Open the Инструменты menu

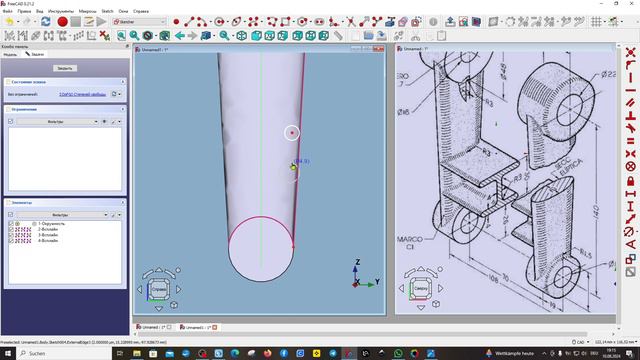[61, 11]
